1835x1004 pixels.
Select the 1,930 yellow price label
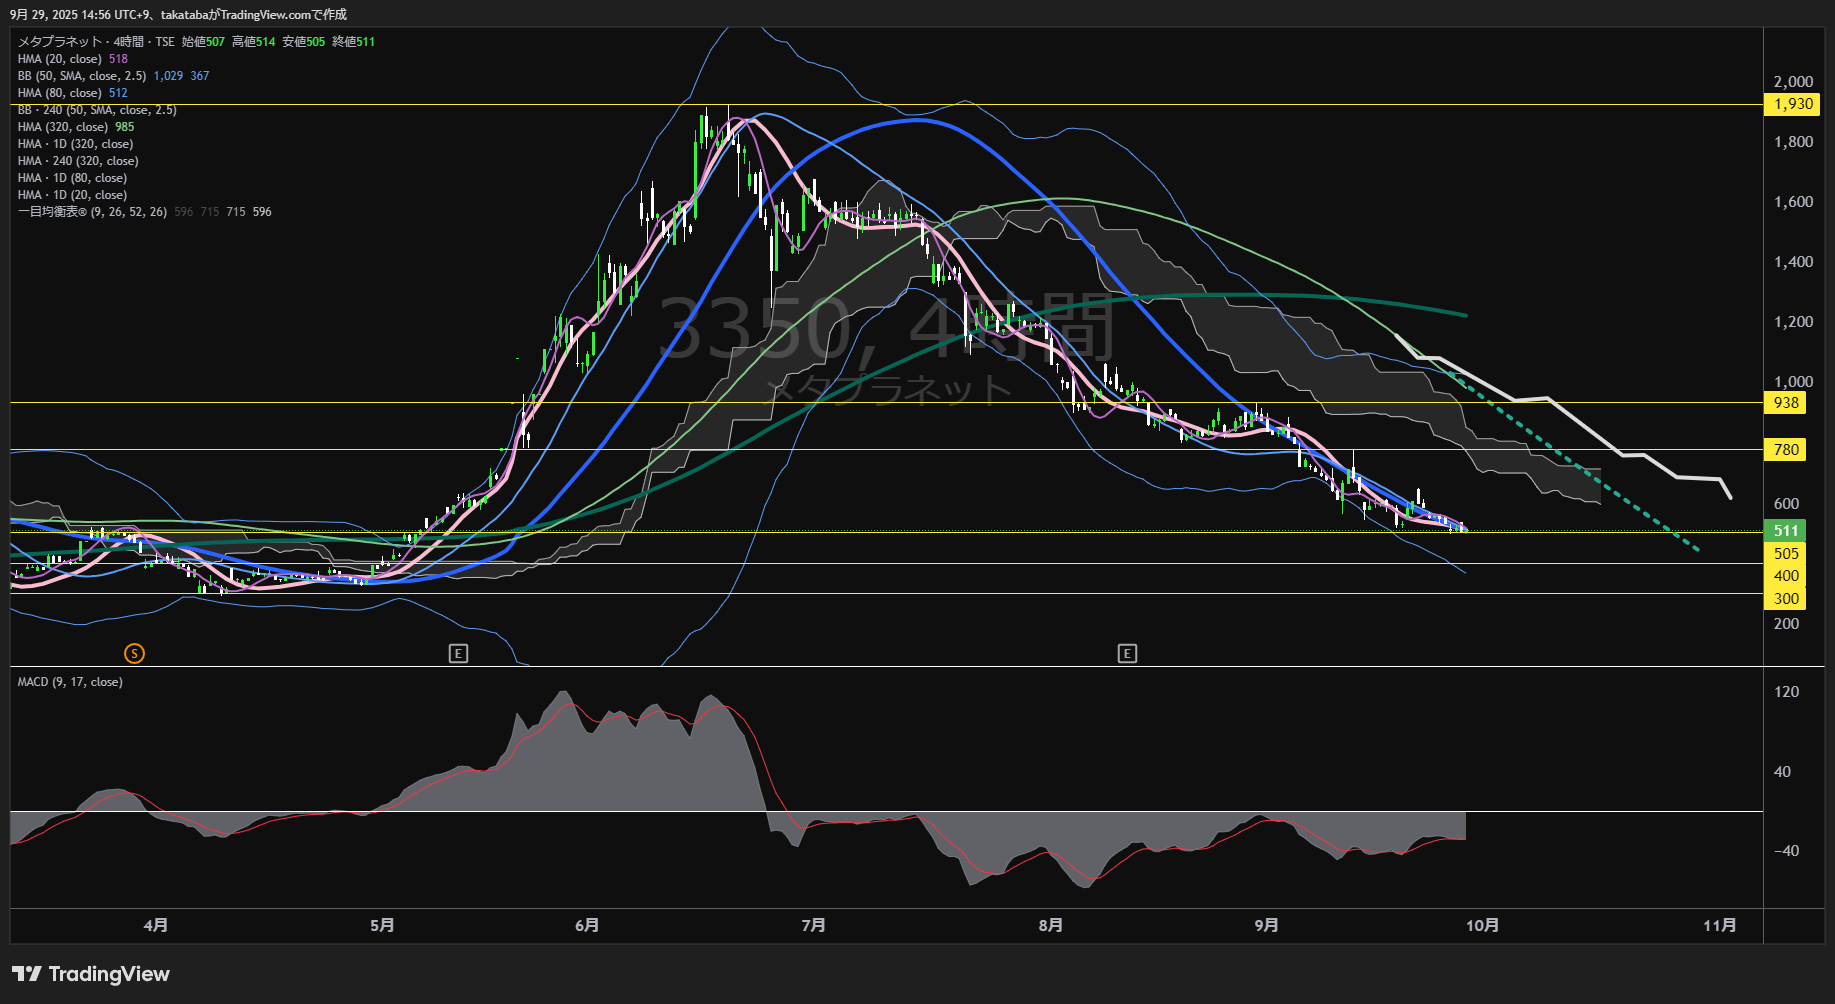pos(1793,104)
